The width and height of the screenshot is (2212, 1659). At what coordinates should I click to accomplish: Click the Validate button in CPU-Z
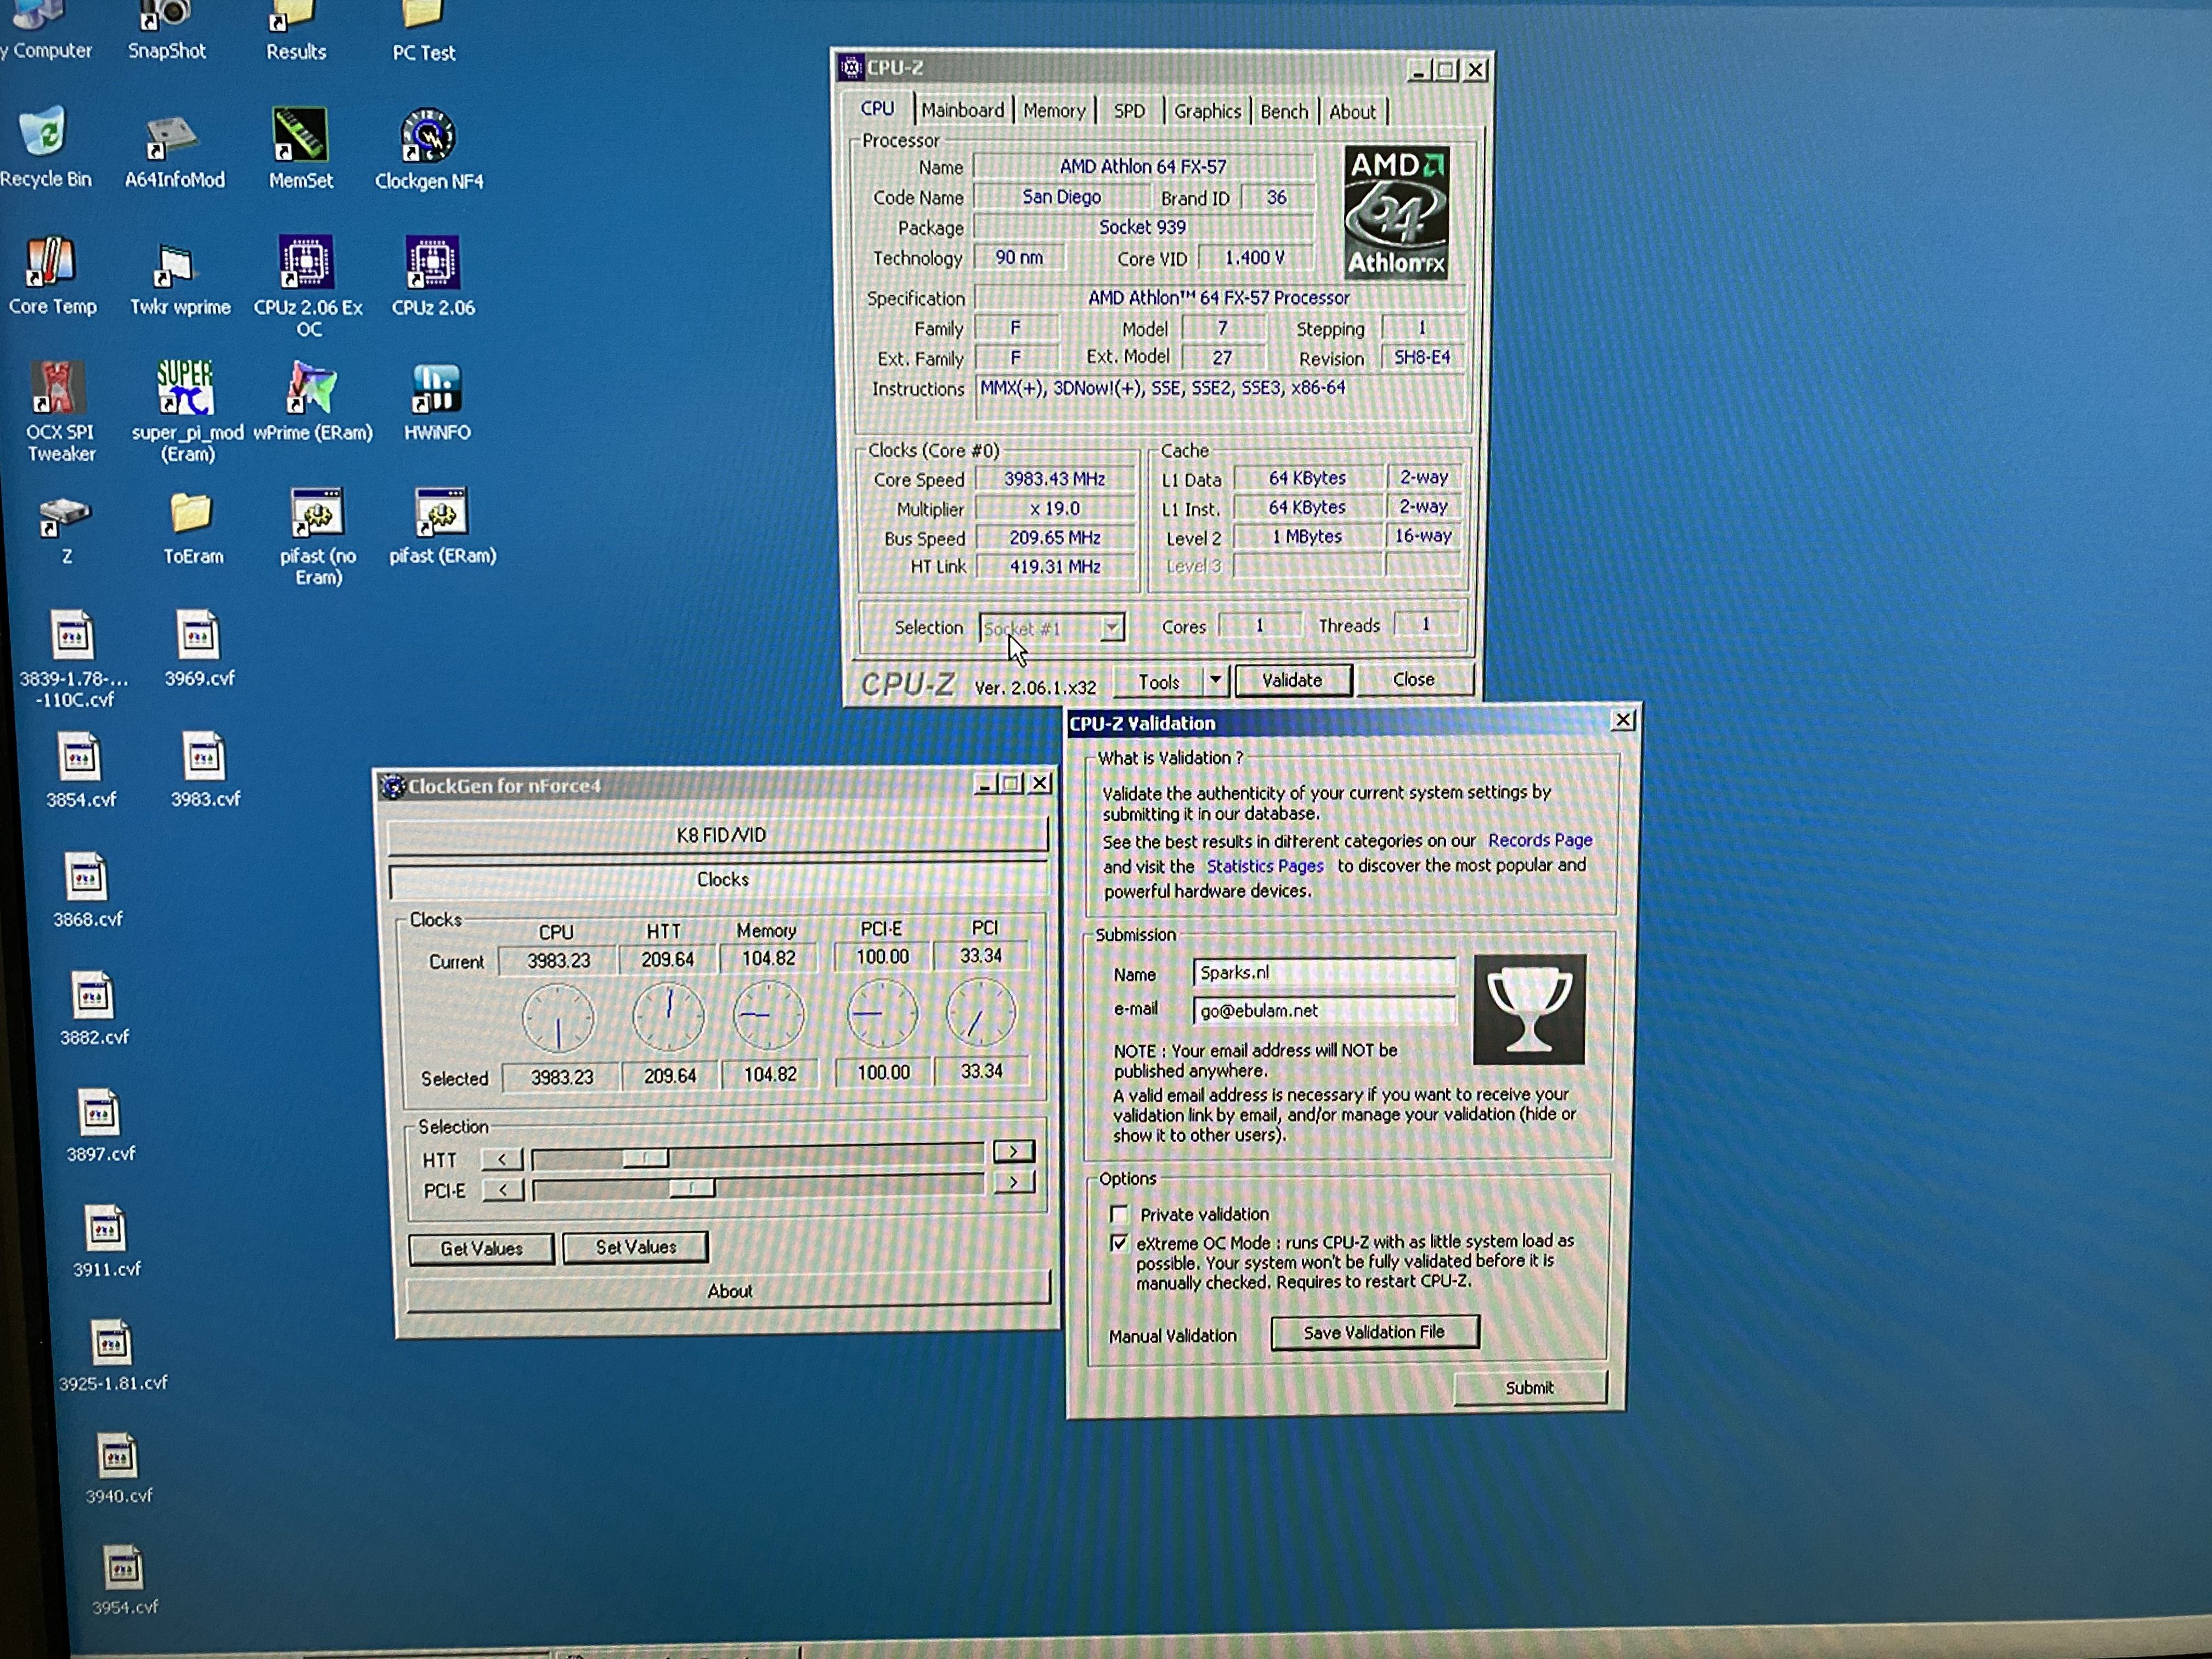pyautogui.click(x=1292, y=680)
